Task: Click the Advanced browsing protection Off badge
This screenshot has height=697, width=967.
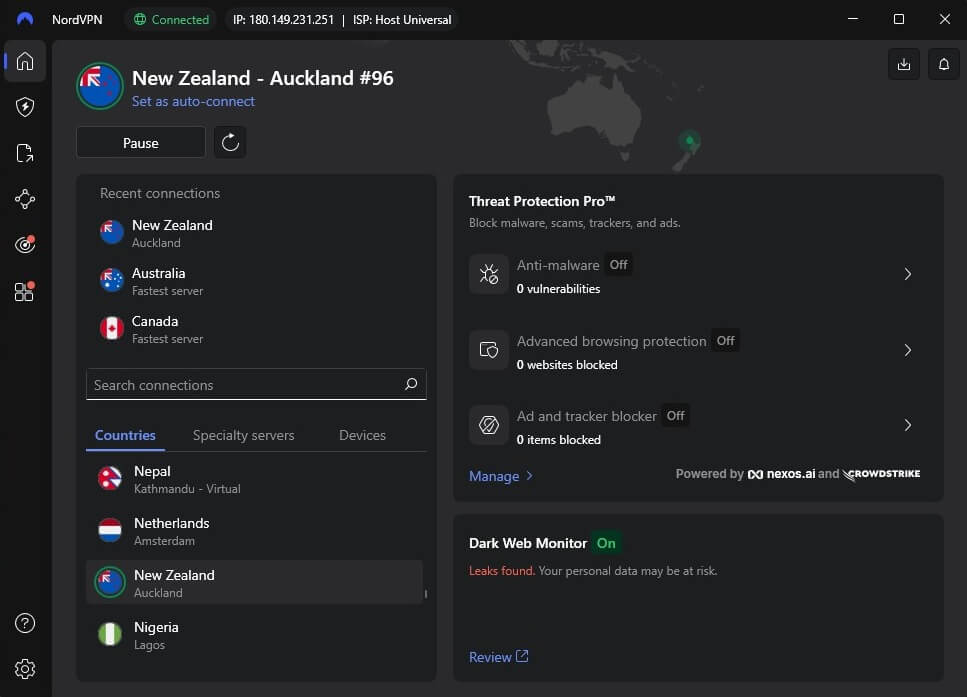Action: tap(725, 340)
